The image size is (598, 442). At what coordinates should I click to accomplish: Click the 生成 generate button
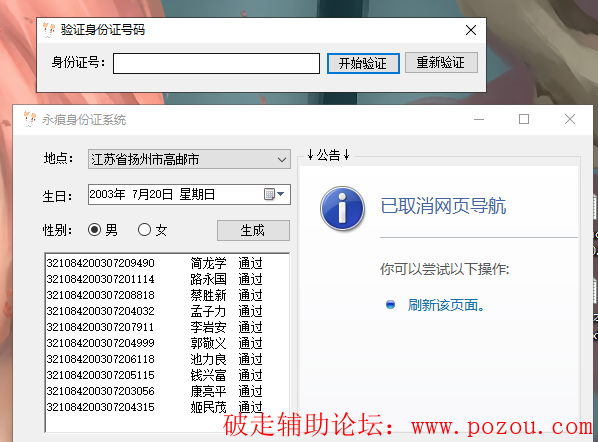click(x=253, y=230)
